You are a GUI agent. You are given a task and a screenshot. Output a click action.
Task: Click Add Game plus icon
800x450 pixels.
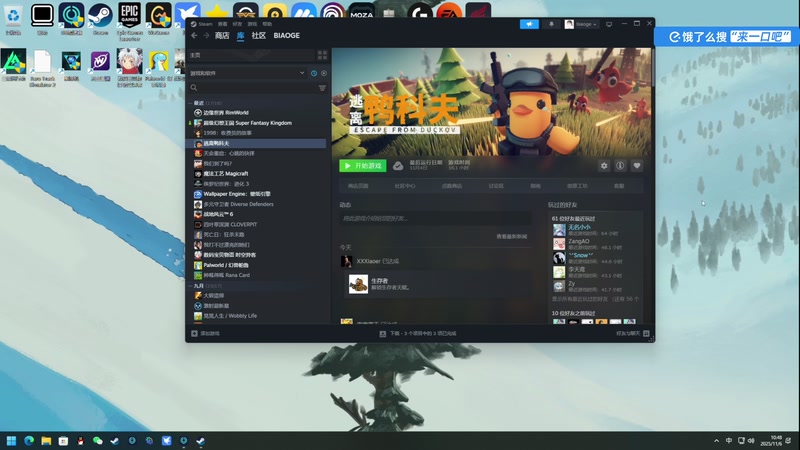[x=194, y=334]
